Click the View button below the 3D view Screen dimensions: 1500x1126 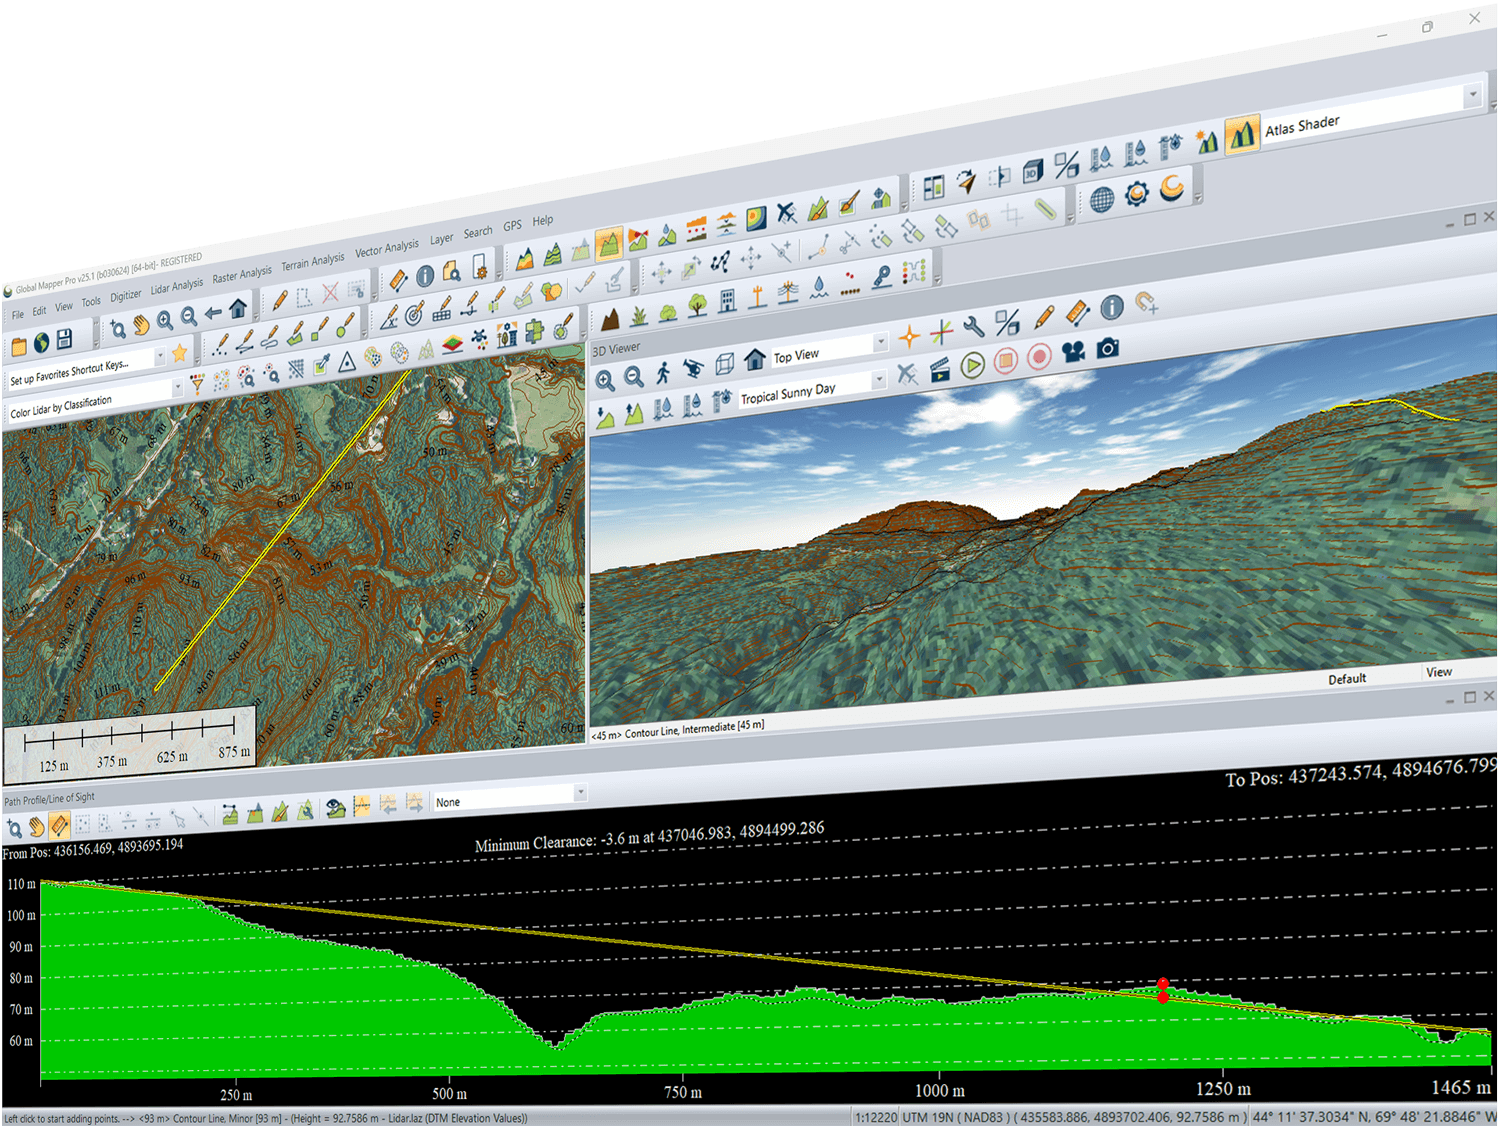pyautogui.click(x=1439, y=672)
